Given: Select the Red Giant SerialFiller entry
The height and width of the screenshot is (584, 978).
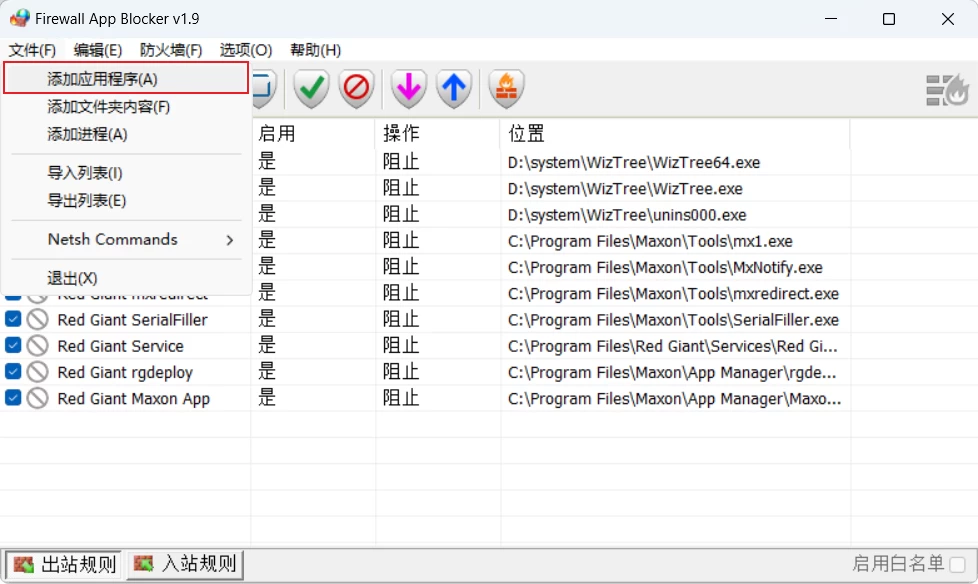Looking at the screenshot, I should click(x=133, y=319).
